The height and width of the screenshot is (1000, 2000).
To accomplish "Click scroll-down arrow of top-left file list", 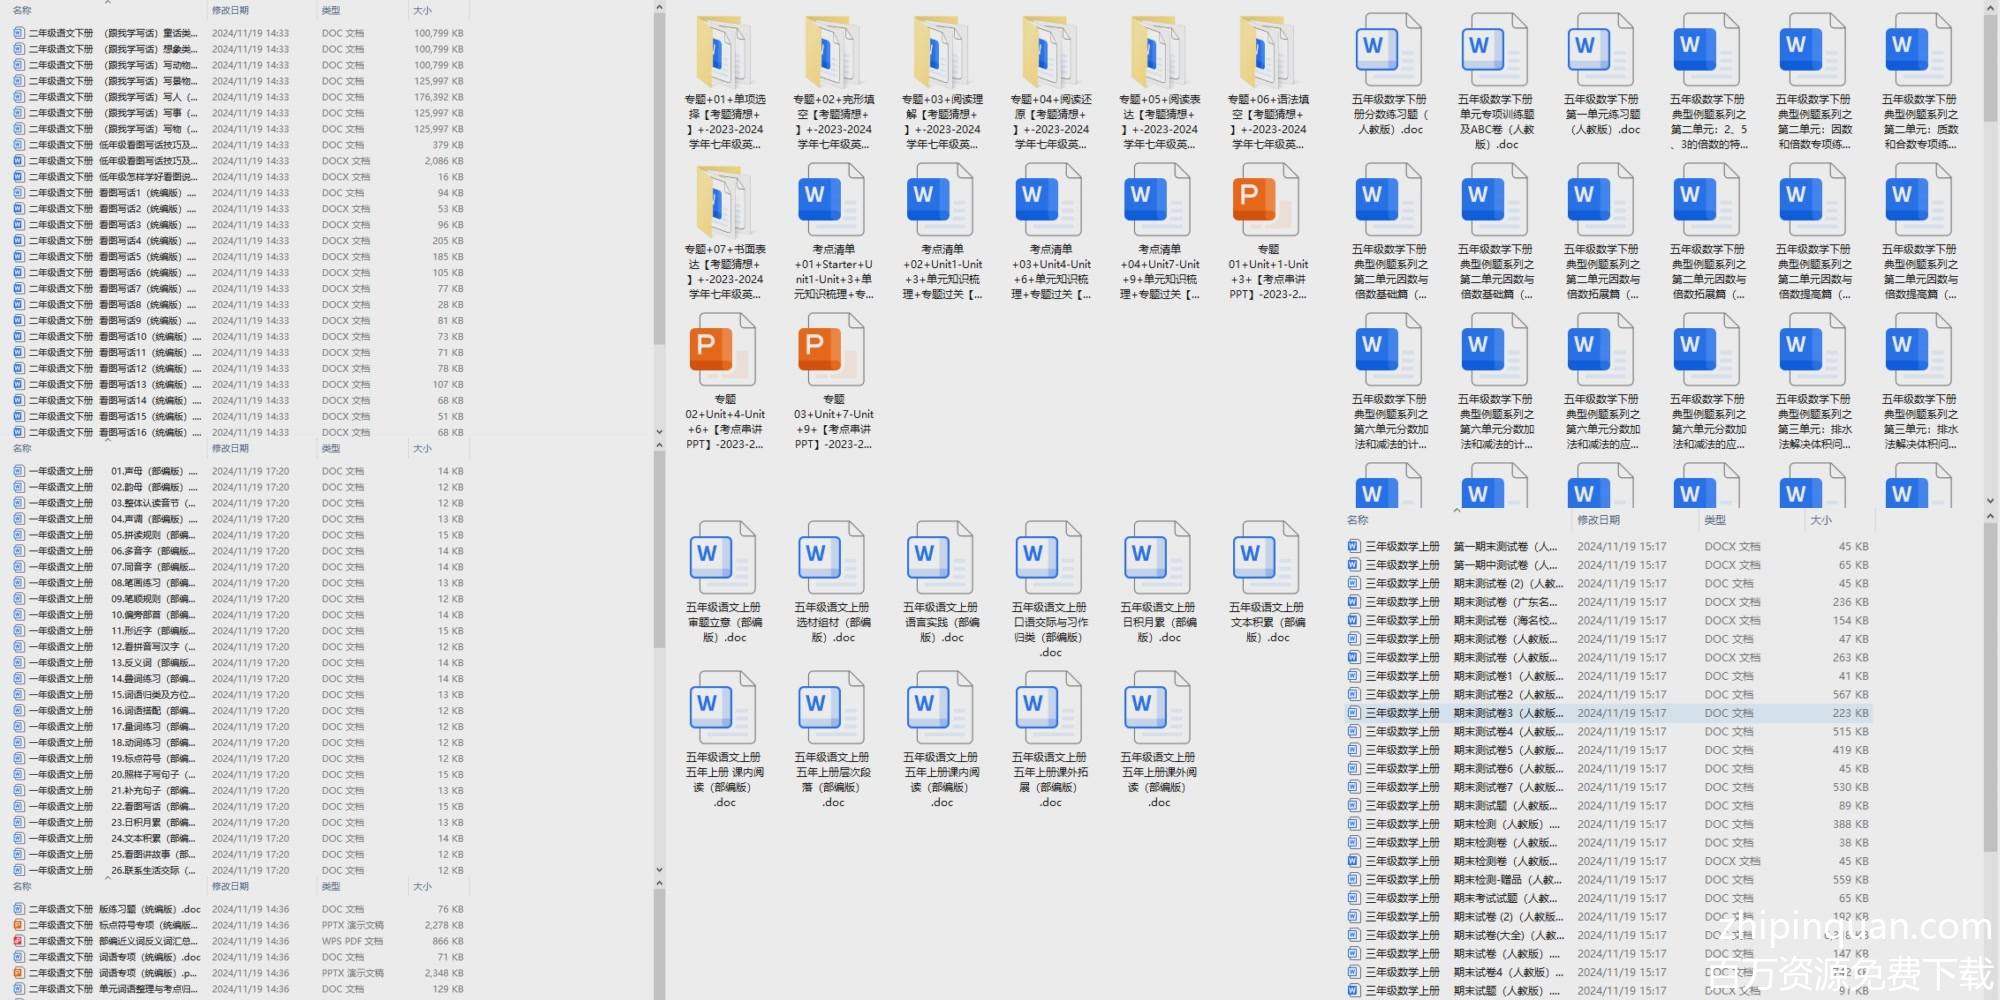I will [x=659, y=432].
